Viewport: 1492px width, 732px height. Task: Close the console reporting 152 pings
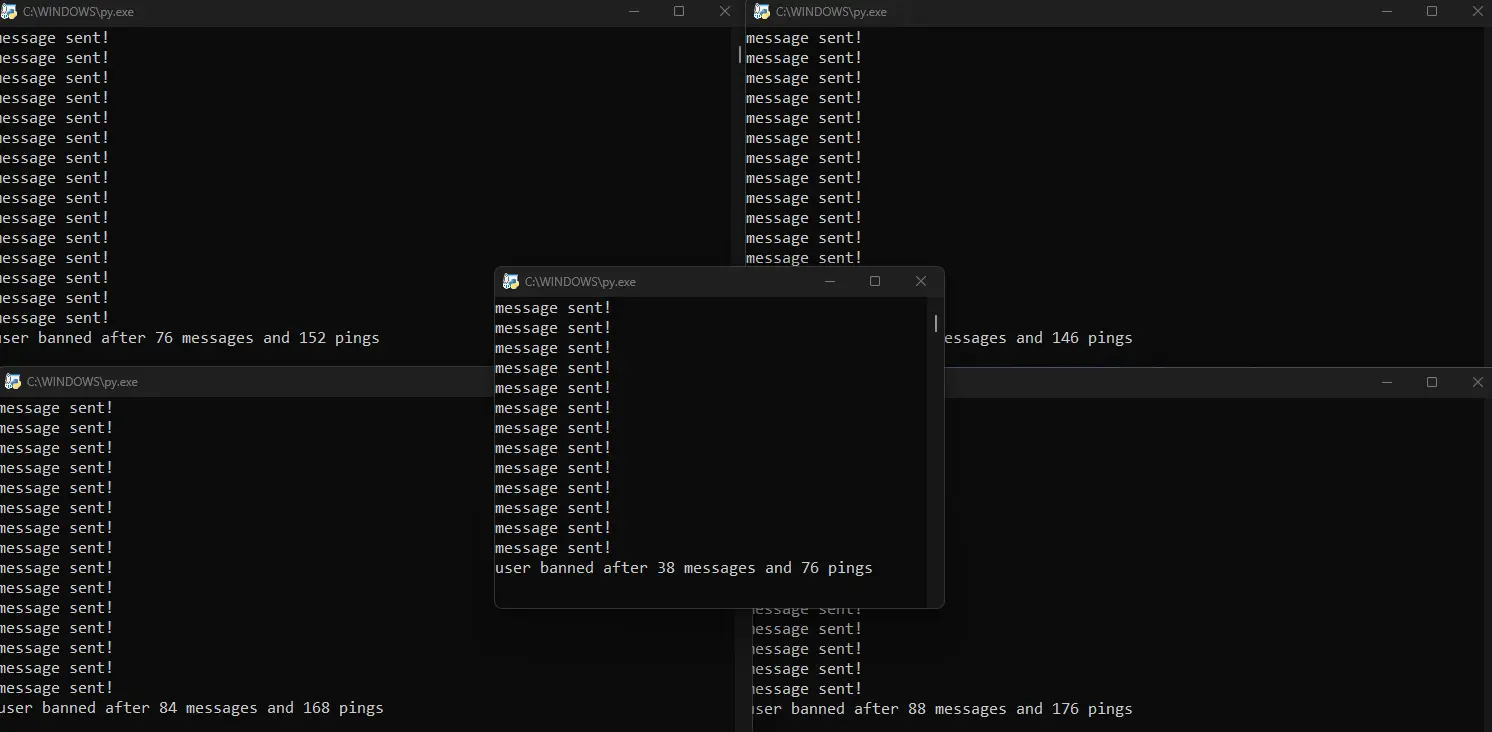point(725,12)
